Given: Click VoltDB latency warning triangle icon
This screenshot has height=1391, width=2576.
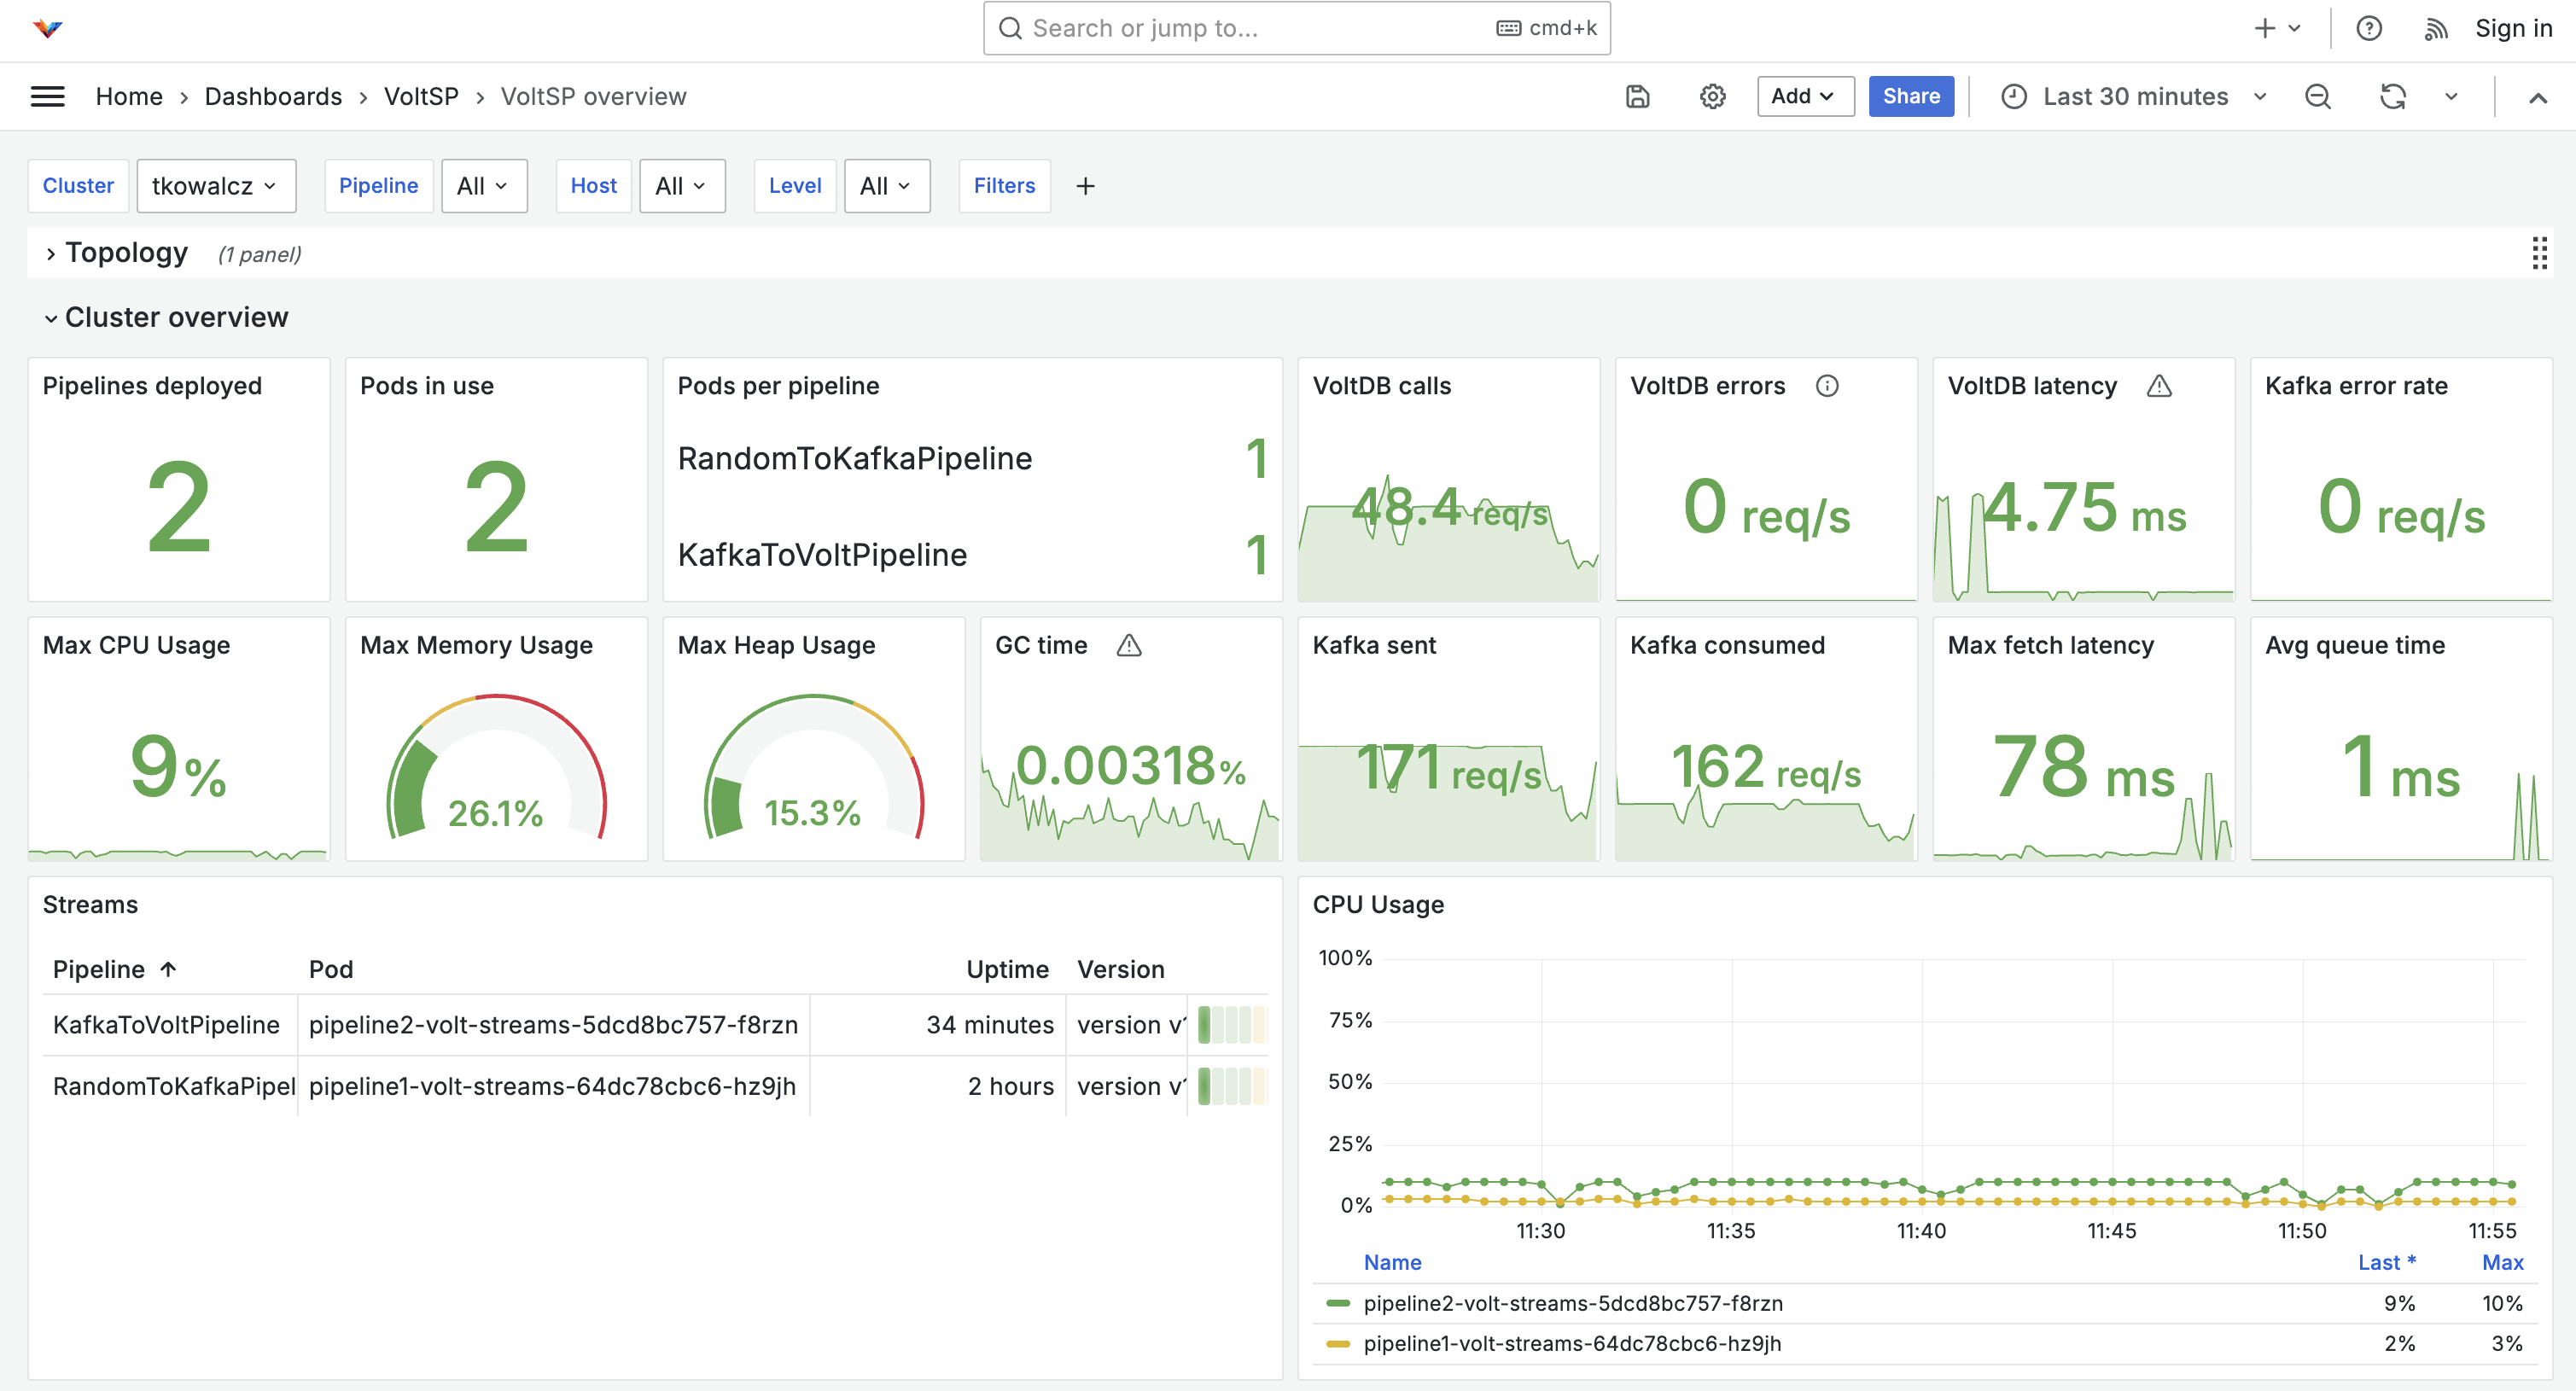Looking at the screenshot, I should point(2159,386).
